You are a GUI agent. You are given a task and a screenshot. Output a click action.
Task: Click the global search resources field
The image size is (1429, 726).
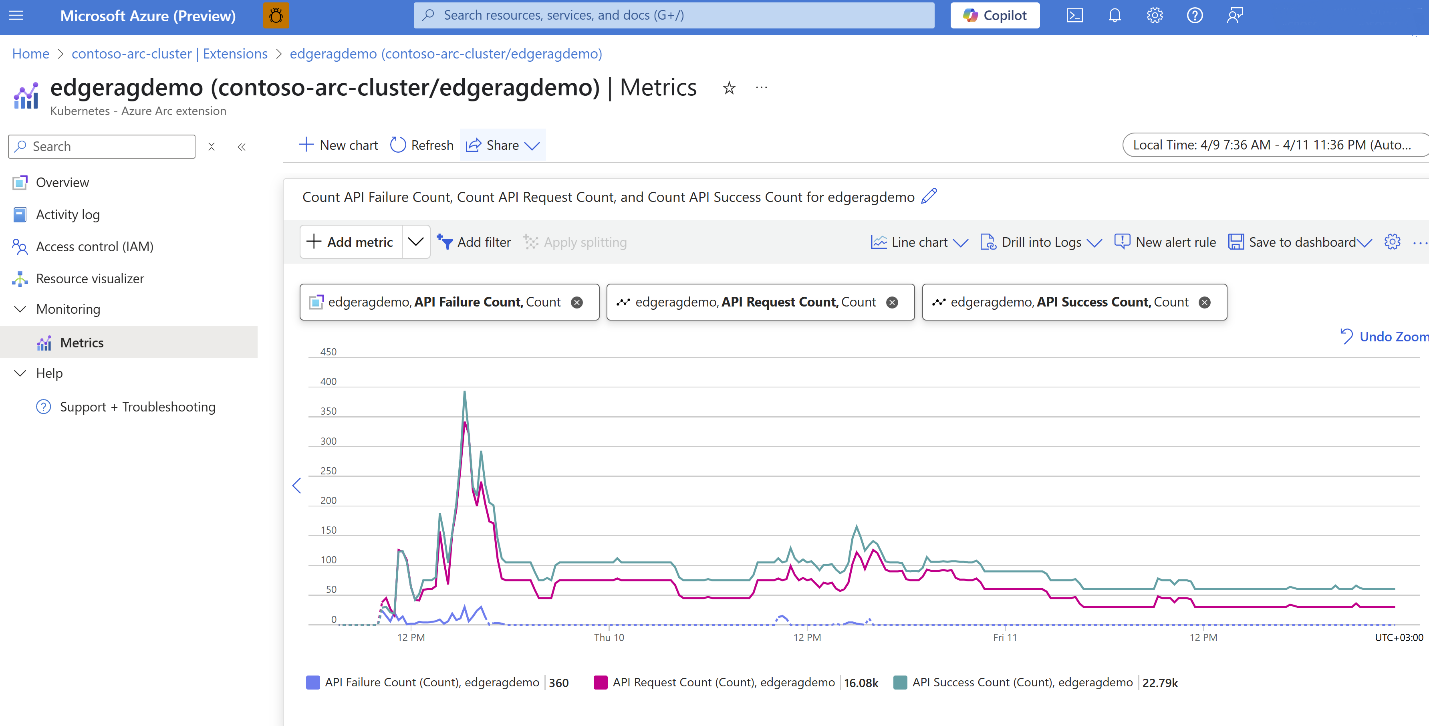click(674, 15)
